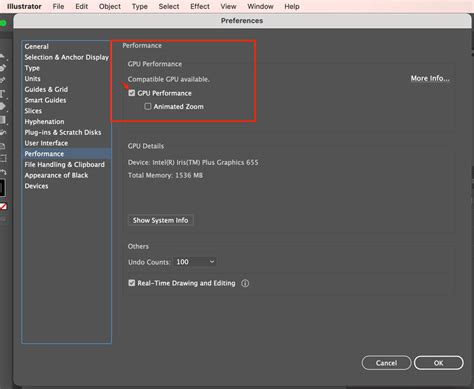Open the Edit menu
474x389 pixels.
point(81,6)
